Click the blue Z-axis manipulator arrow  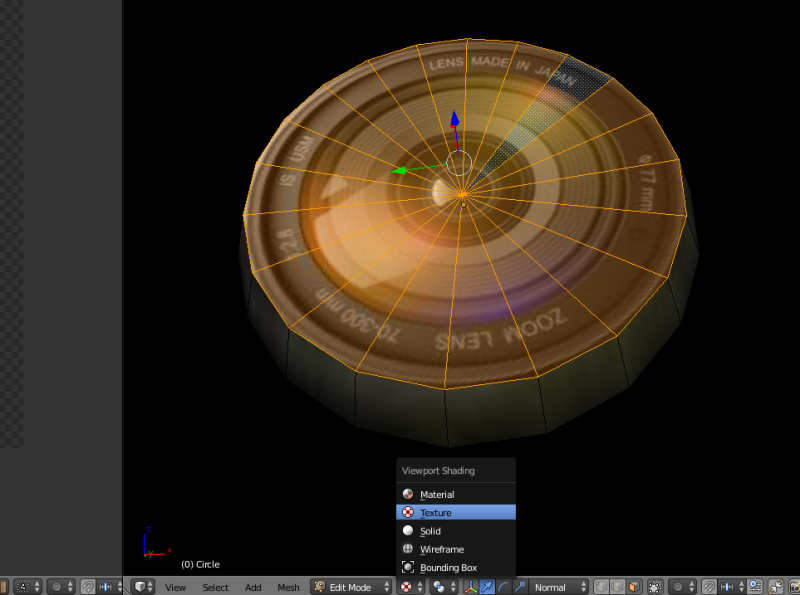click(455, 120)
